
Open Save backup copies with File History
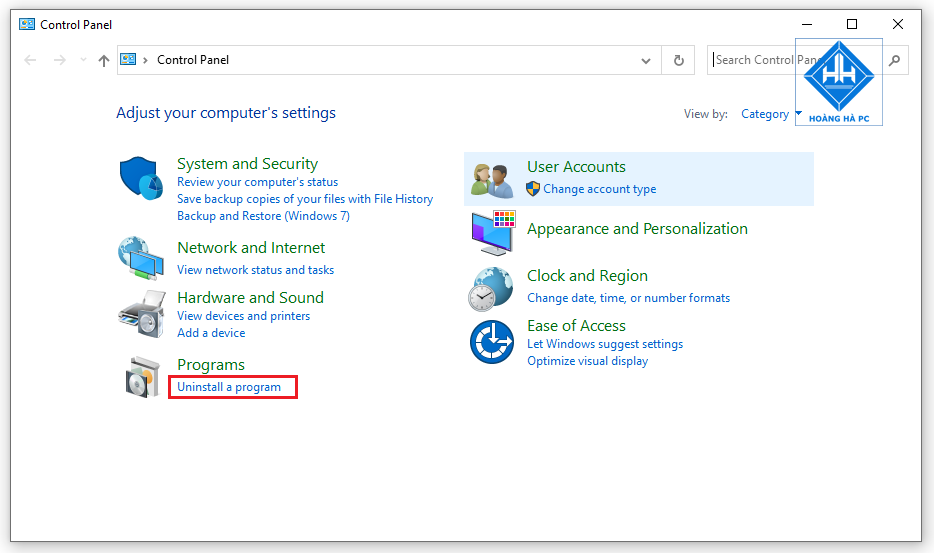coord(305,199)
